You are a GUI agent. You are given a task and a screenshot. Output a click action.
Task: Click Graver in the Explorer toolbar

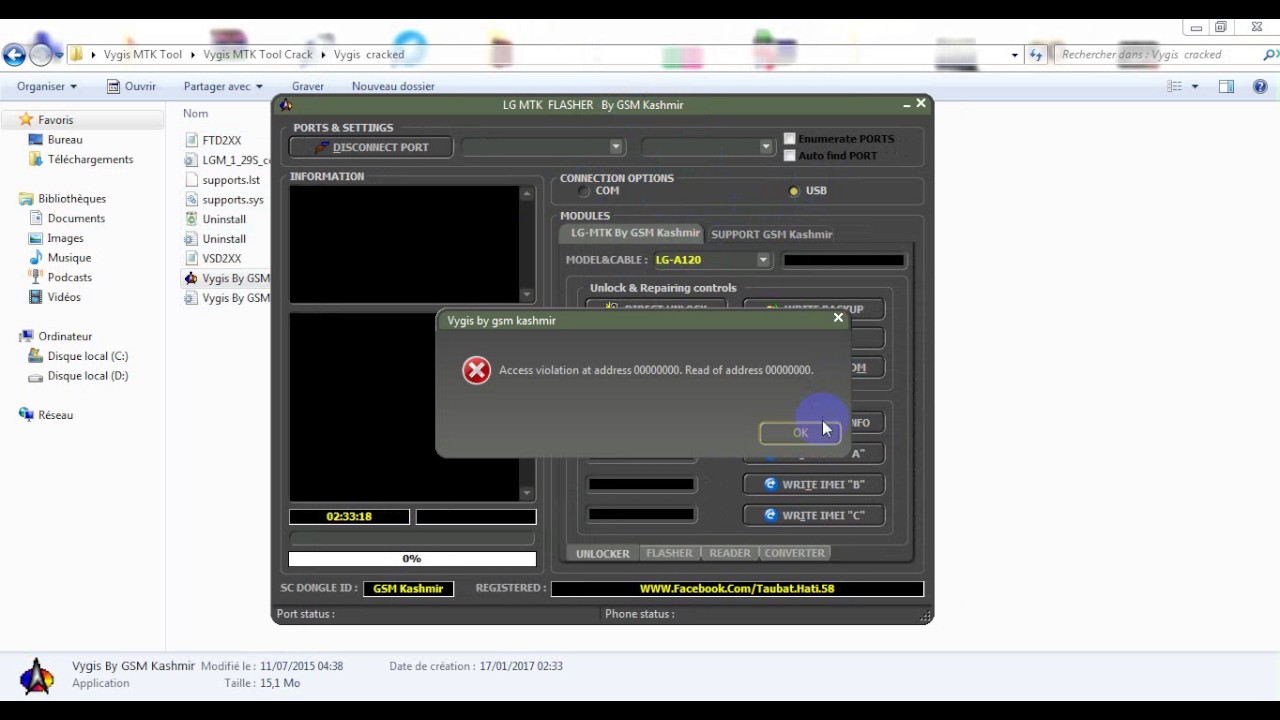307,87
